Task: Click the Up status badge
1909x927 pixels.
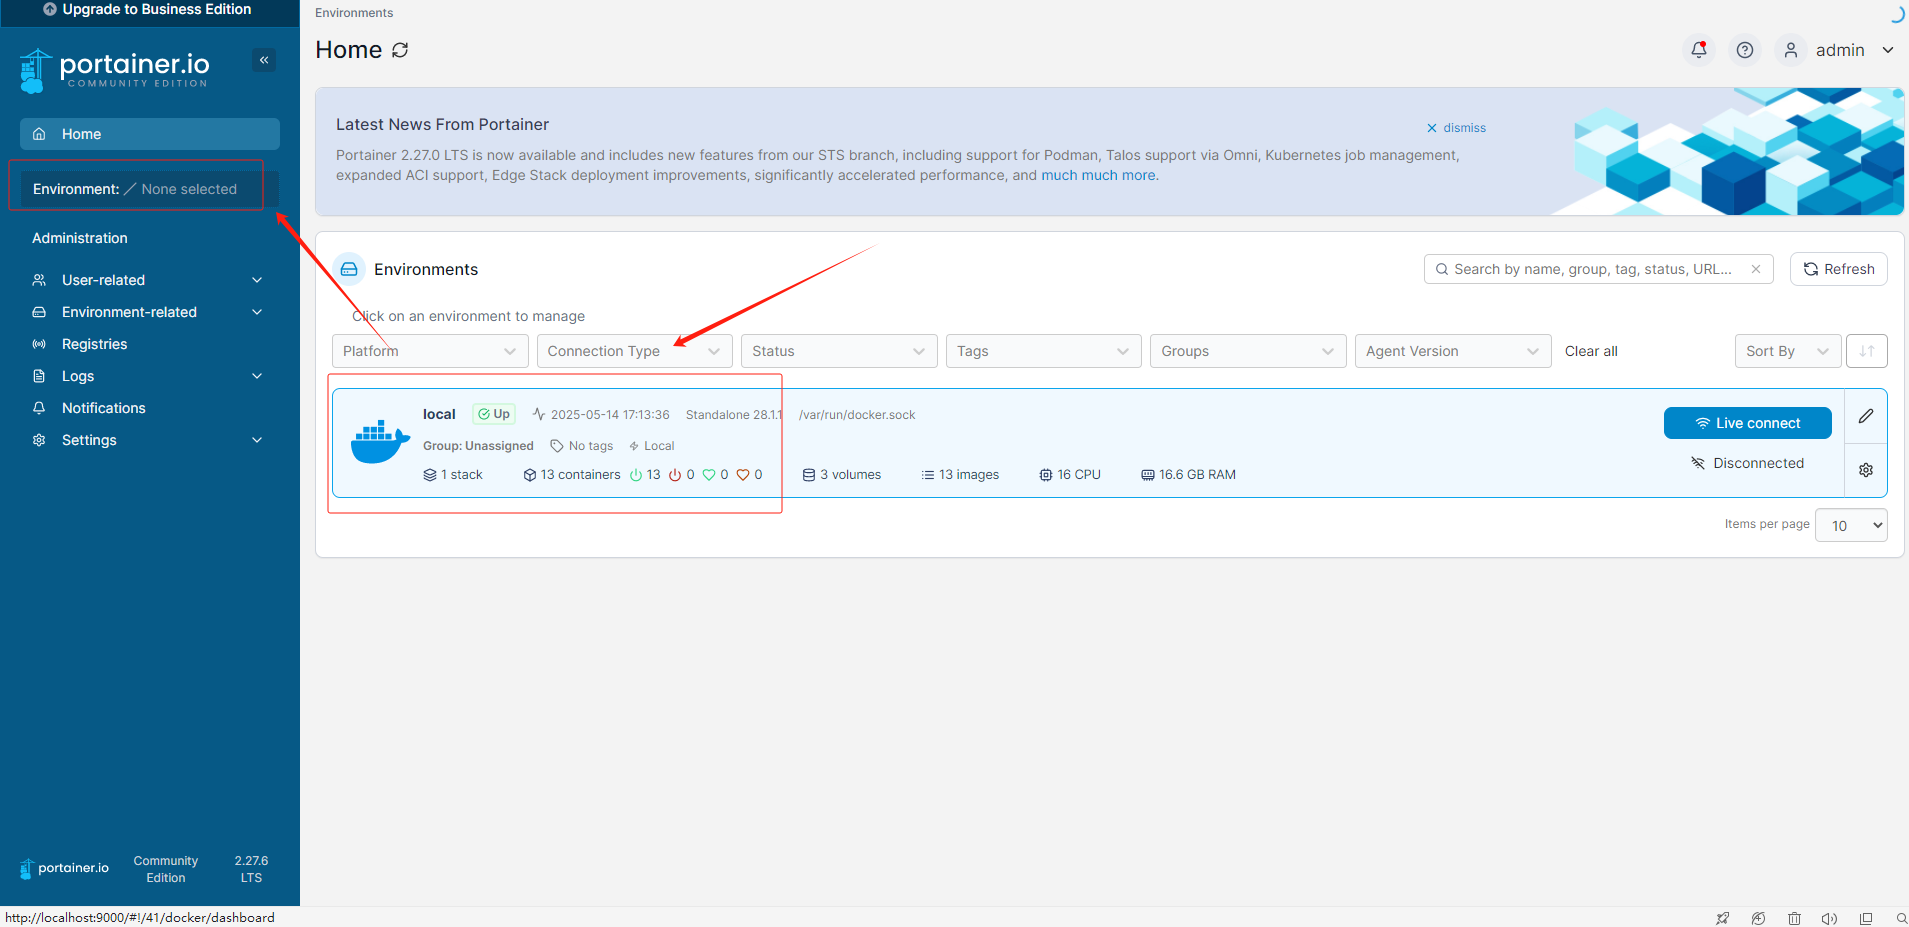Action: [494, 414]
